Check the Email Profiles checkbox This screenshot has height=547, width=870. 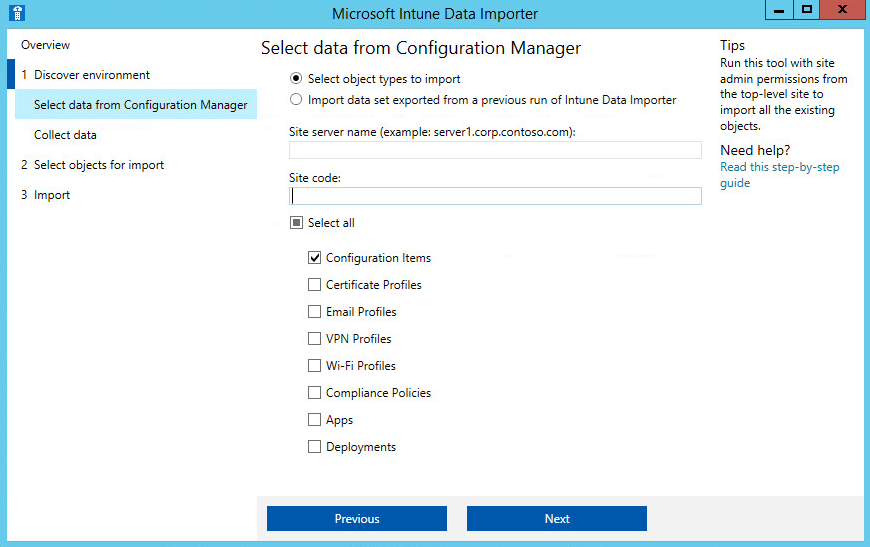point(315,312)
